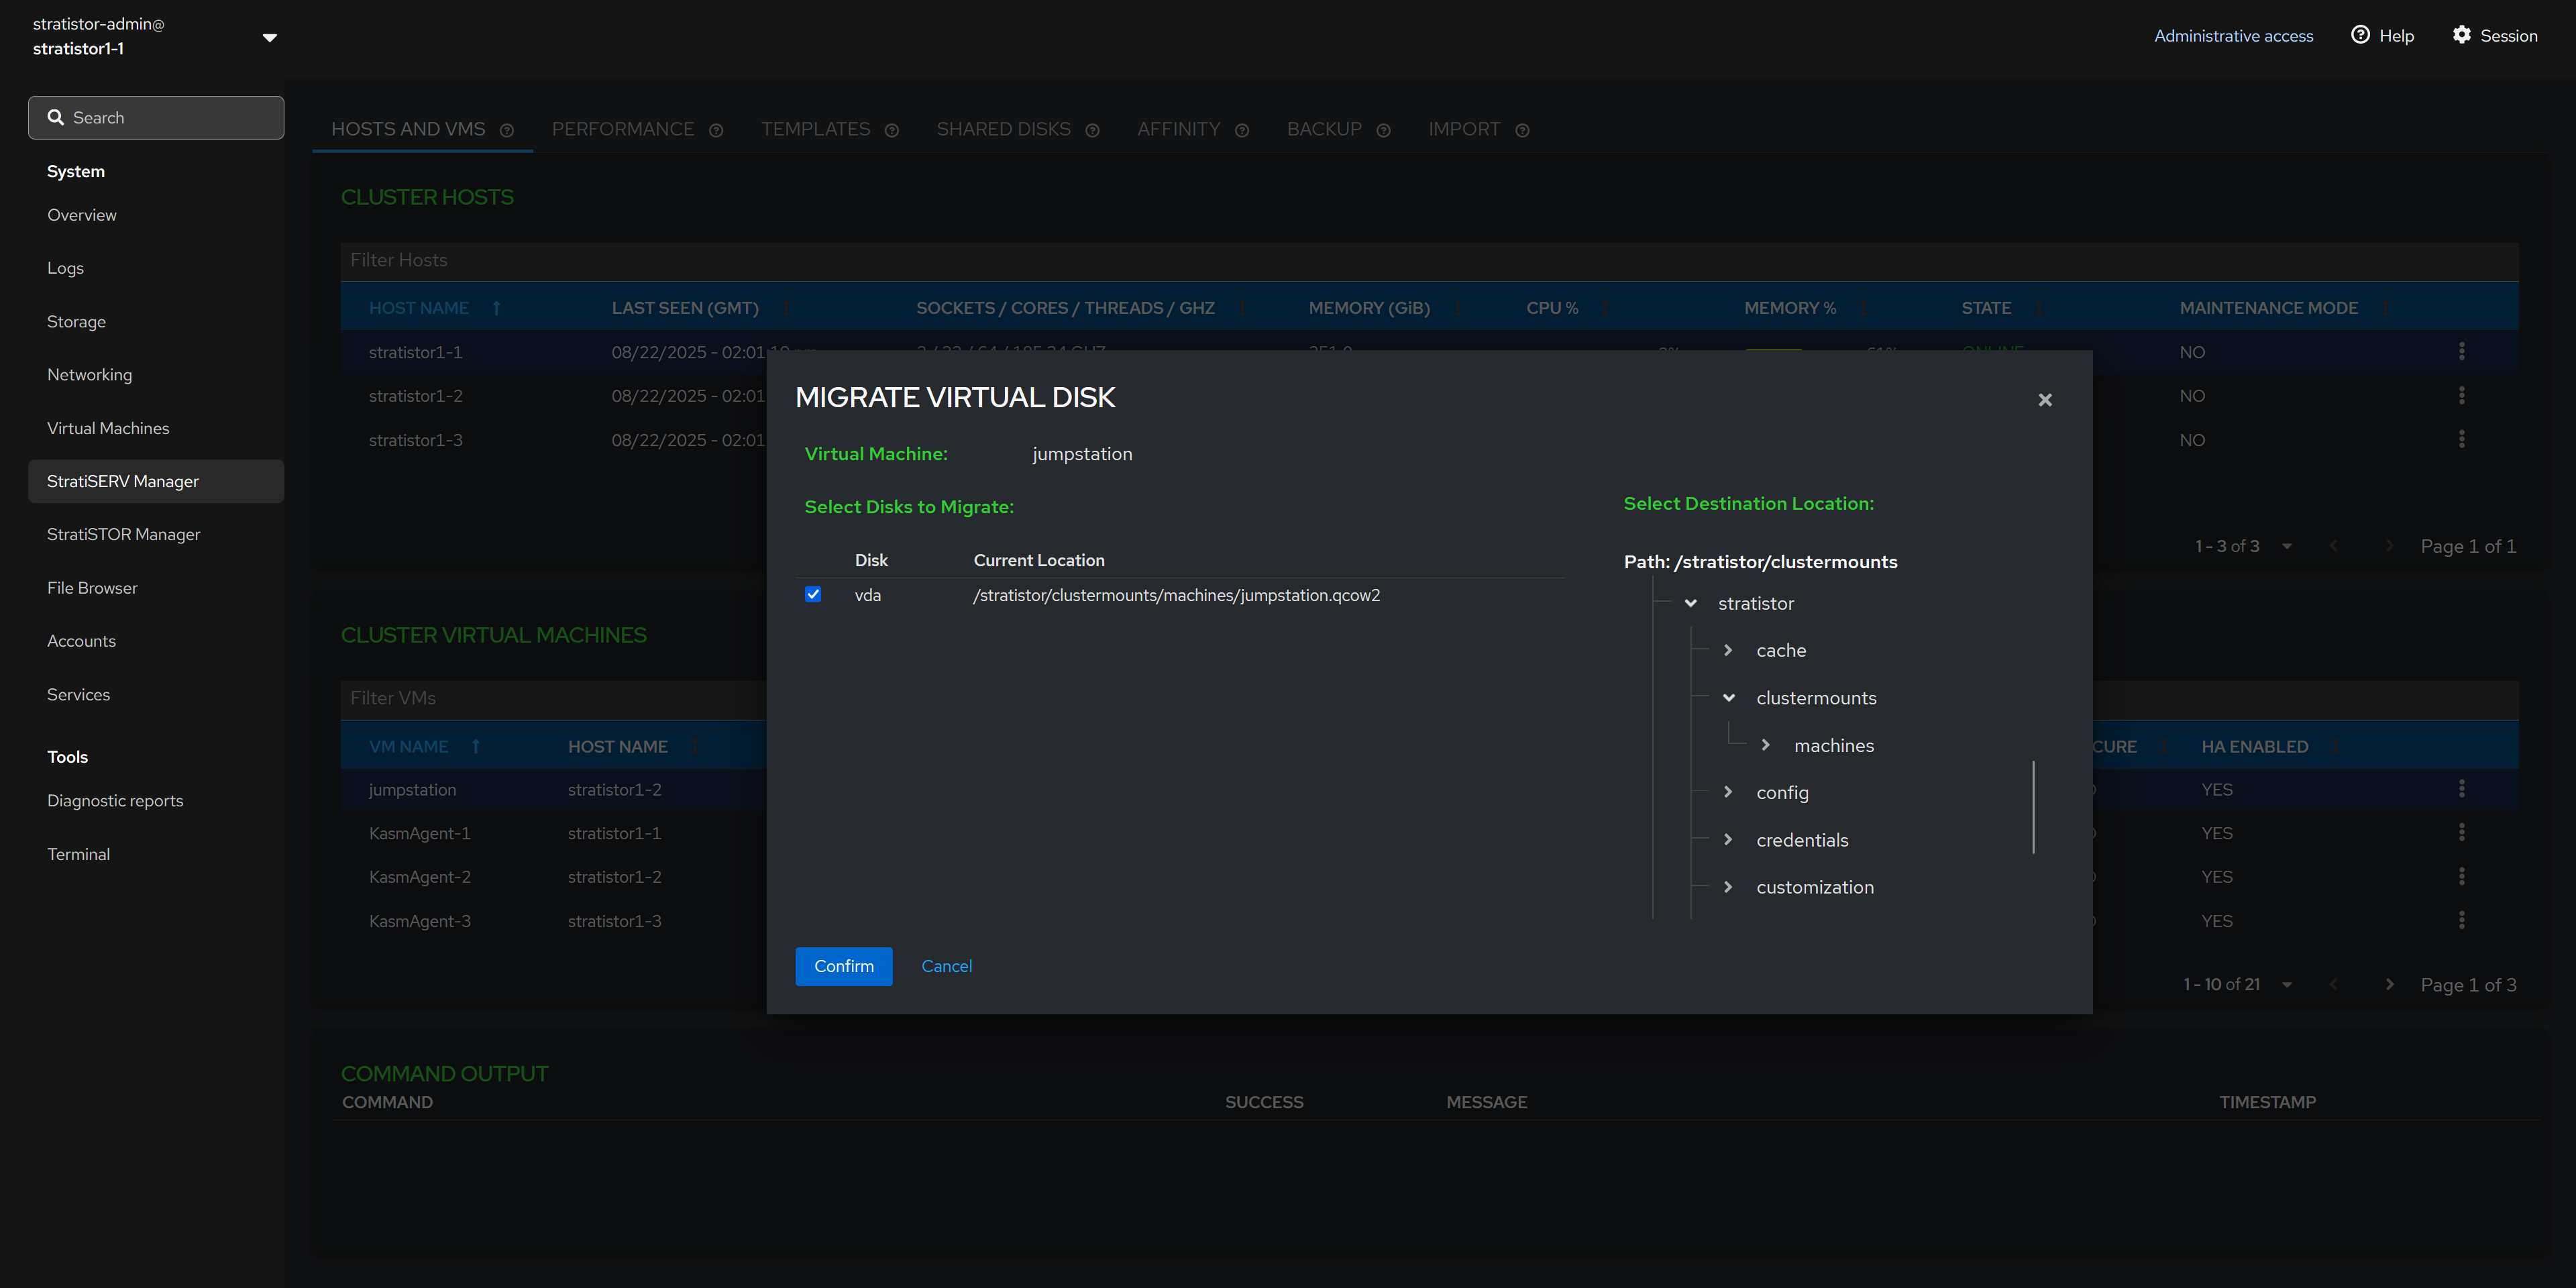
Task: Go to next page of cluster VMs
Action: 2389,985
